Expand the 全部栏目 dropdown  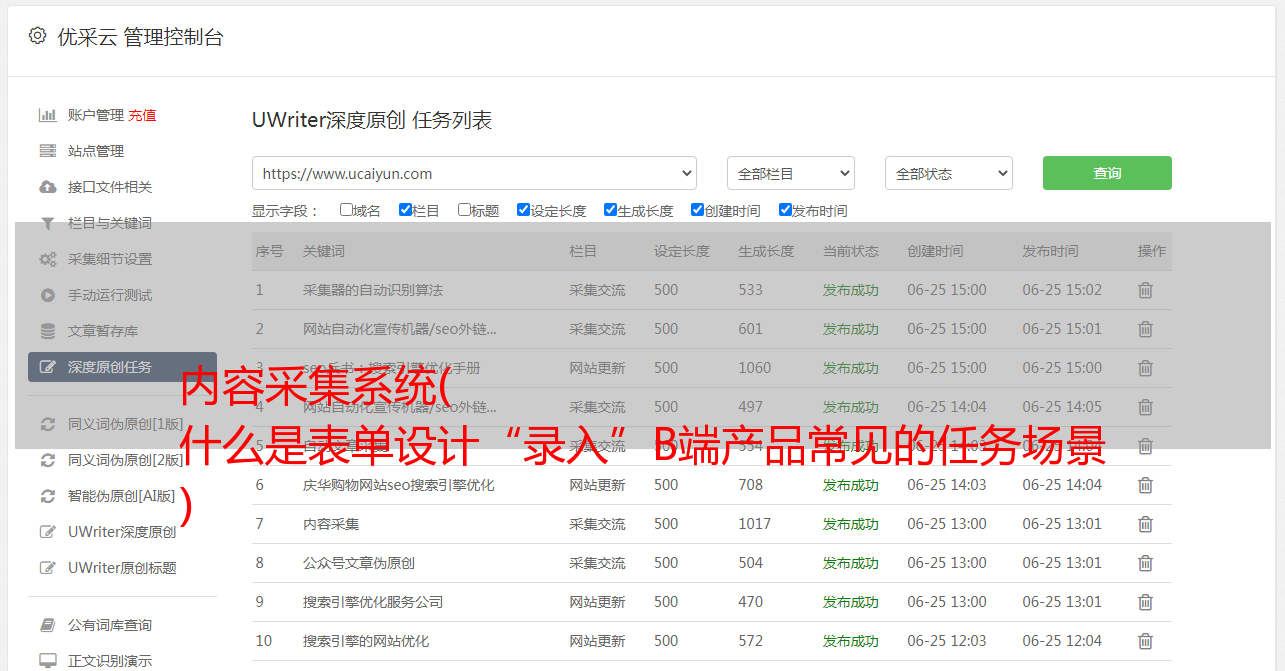point(790,173)
